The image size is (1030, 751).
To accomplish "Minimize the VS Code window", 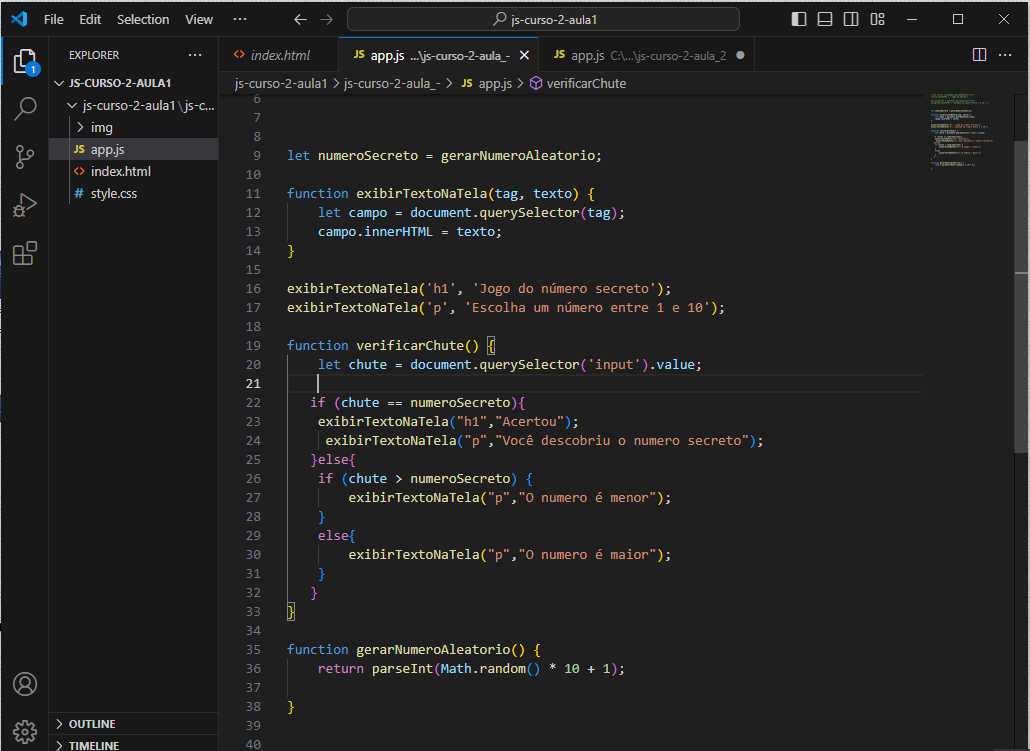I will tap(912, 19).
